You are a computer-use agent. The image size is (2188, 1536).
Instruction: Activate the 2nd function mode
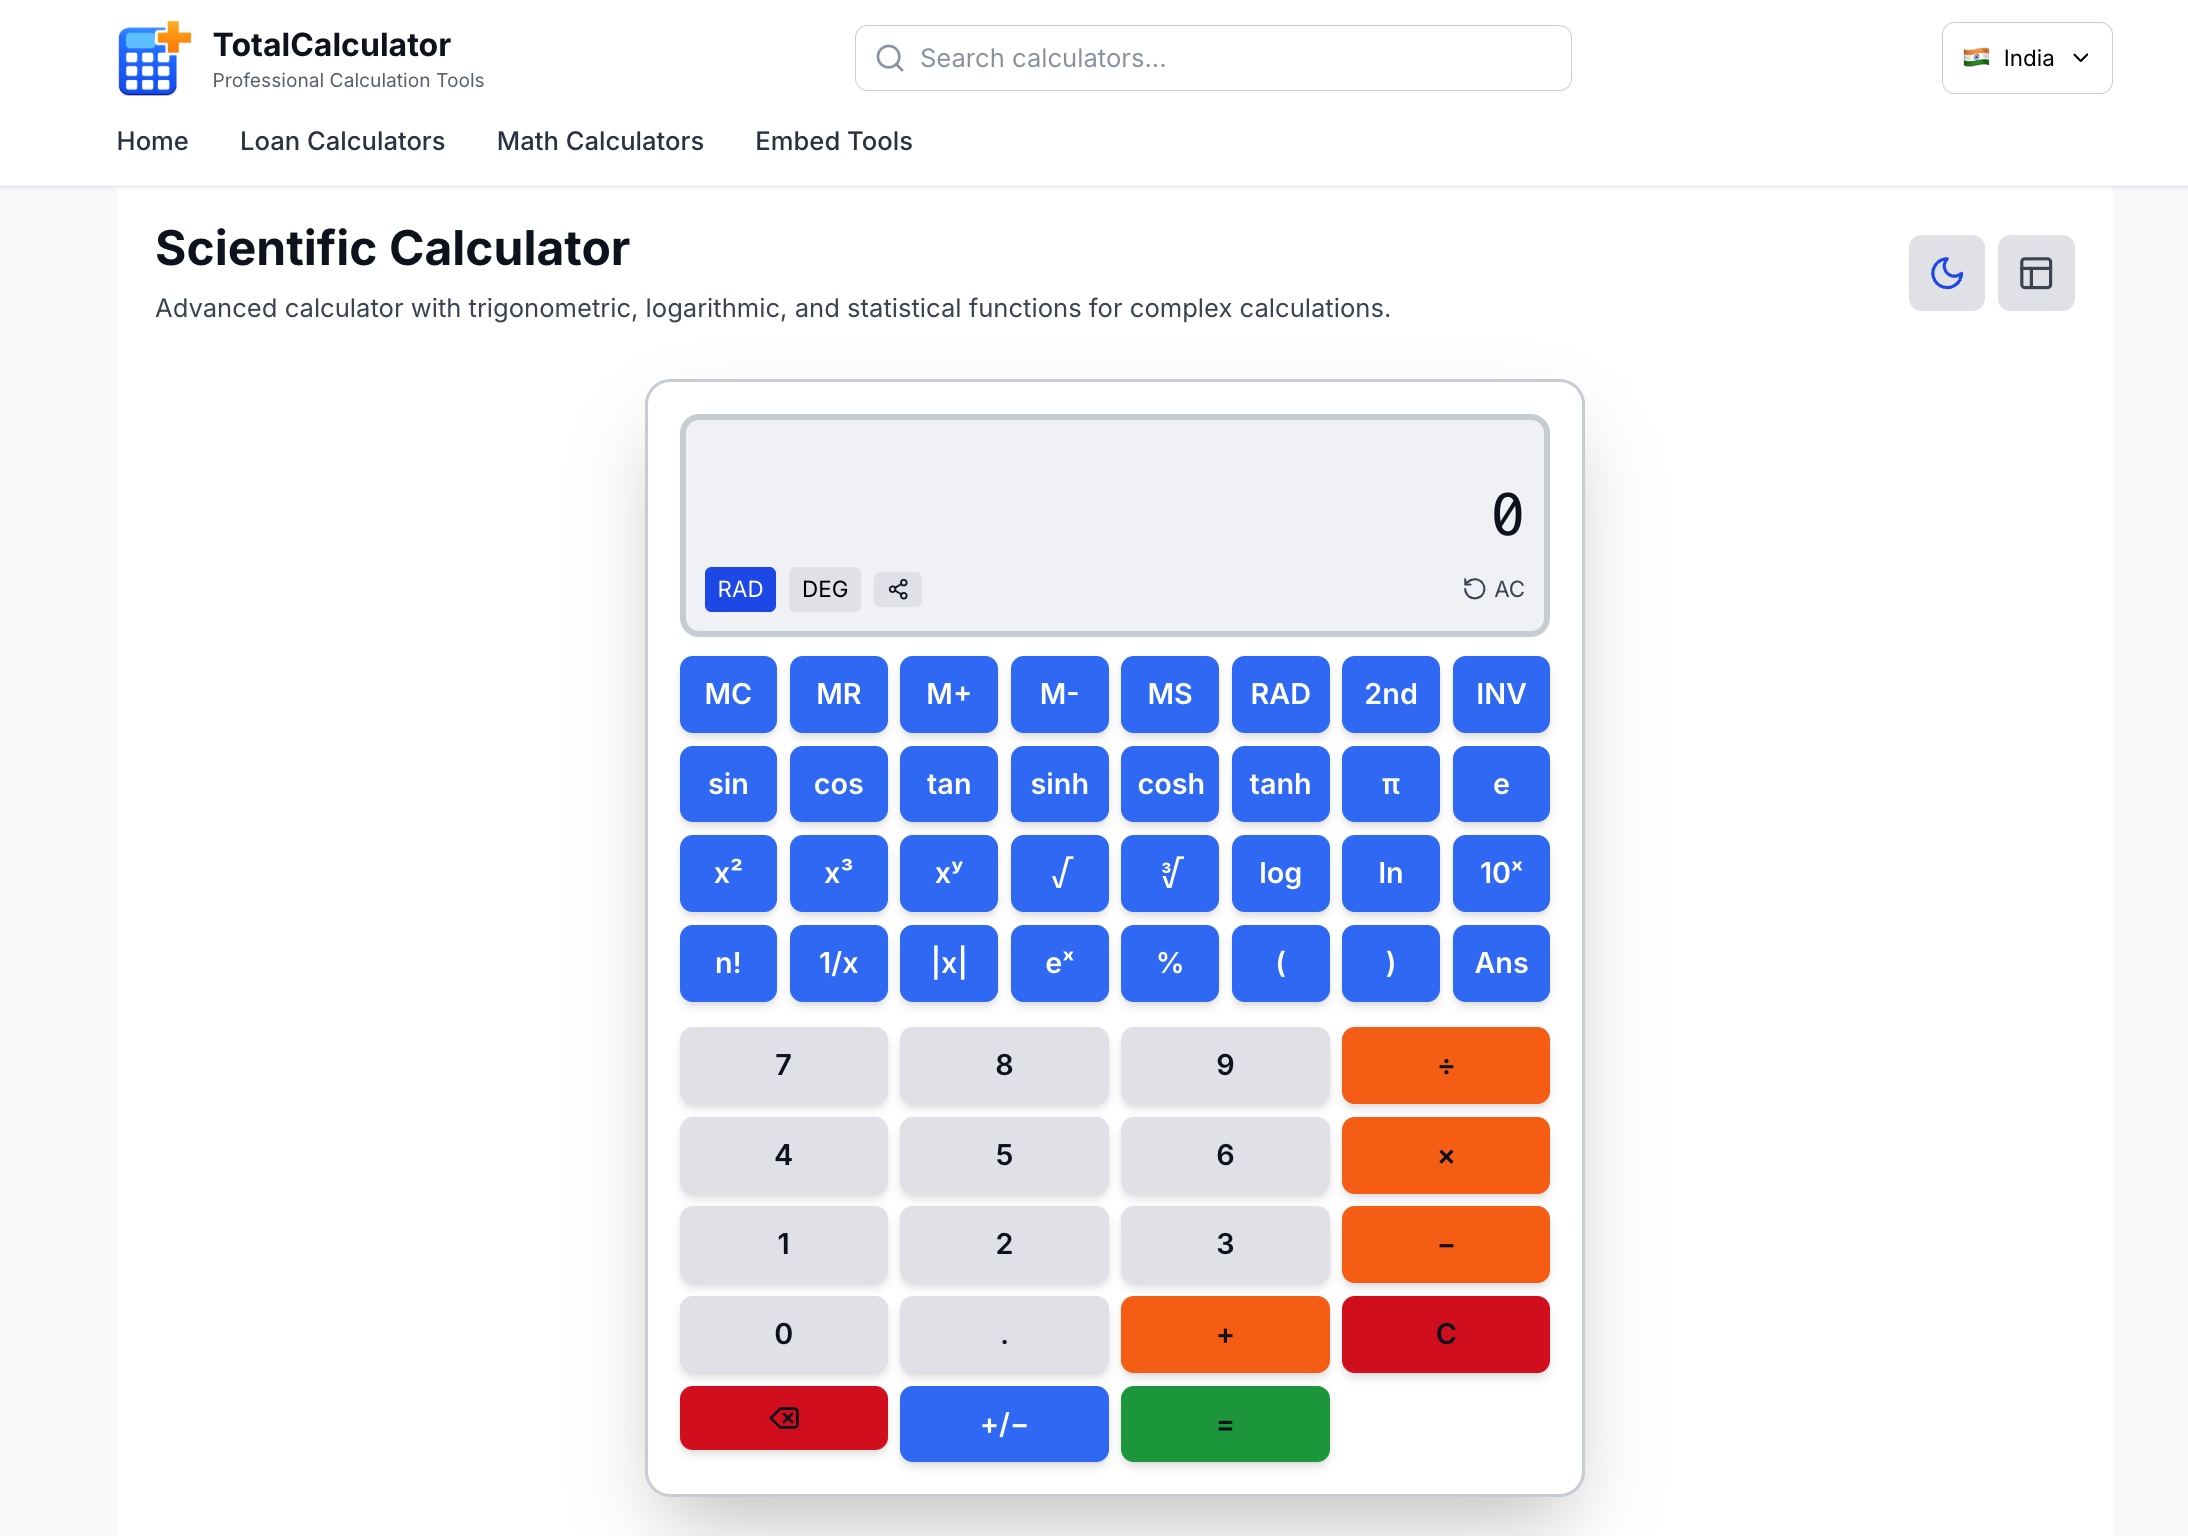tap(1390, 694)
